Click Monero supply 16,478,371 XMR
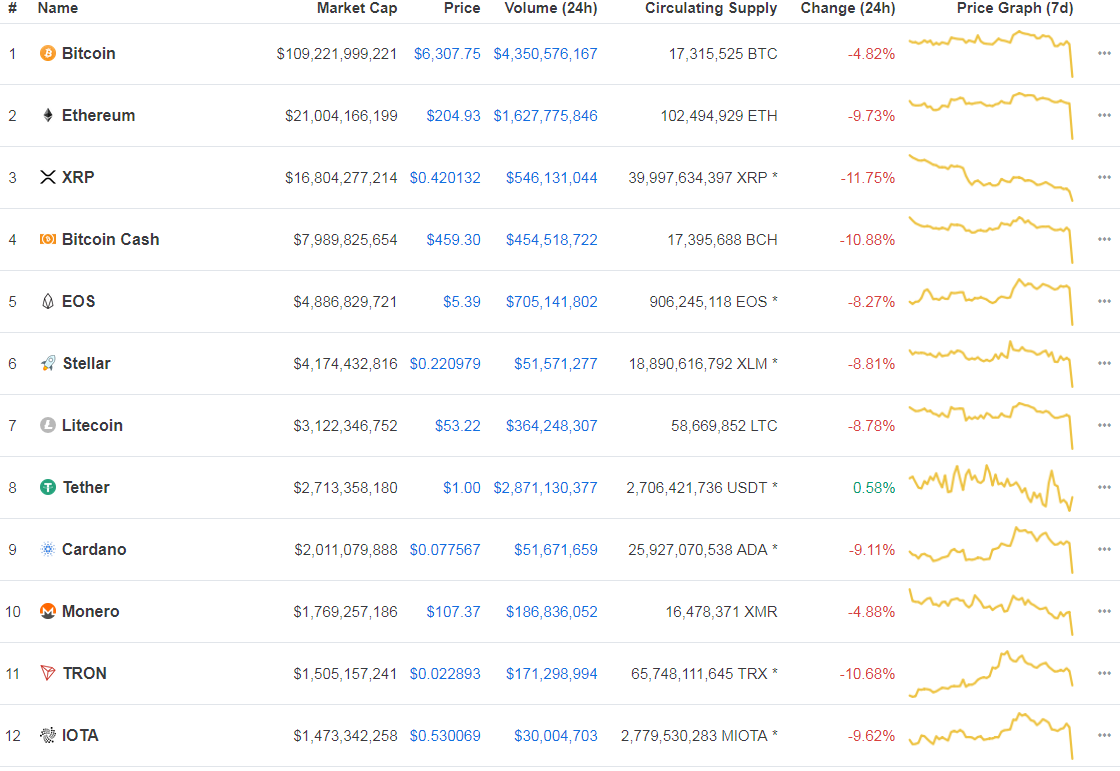The image size is (1120, 771). 721,612
